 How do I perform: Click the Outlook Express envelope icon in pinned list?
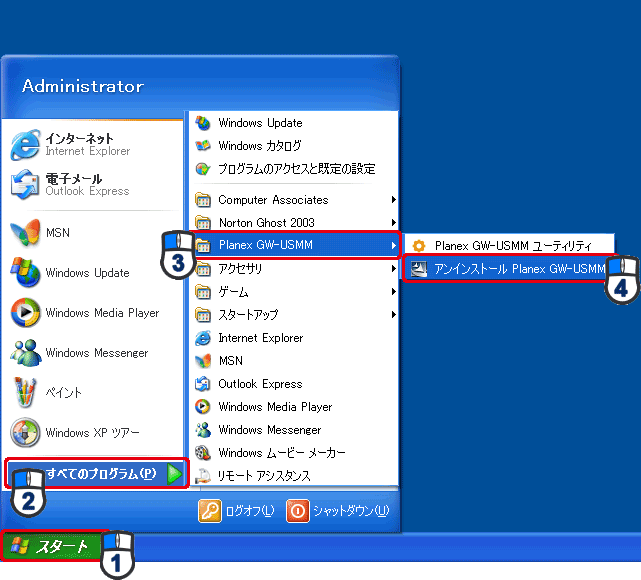coord(25,184)
